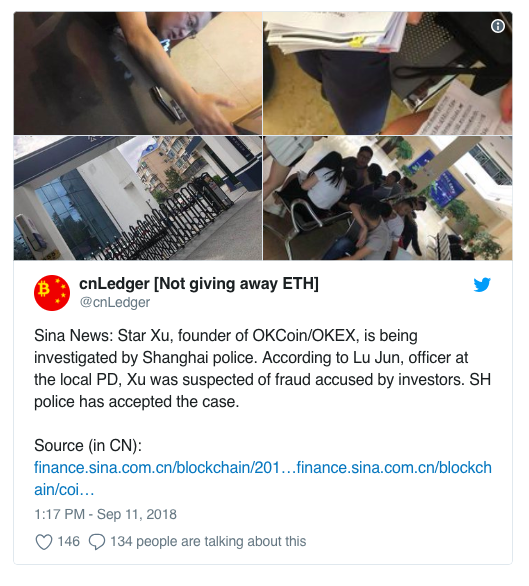Follow the second finance.sina.com.cn/blockchain/coi… link
529x586 pixels.
(394, 468)
